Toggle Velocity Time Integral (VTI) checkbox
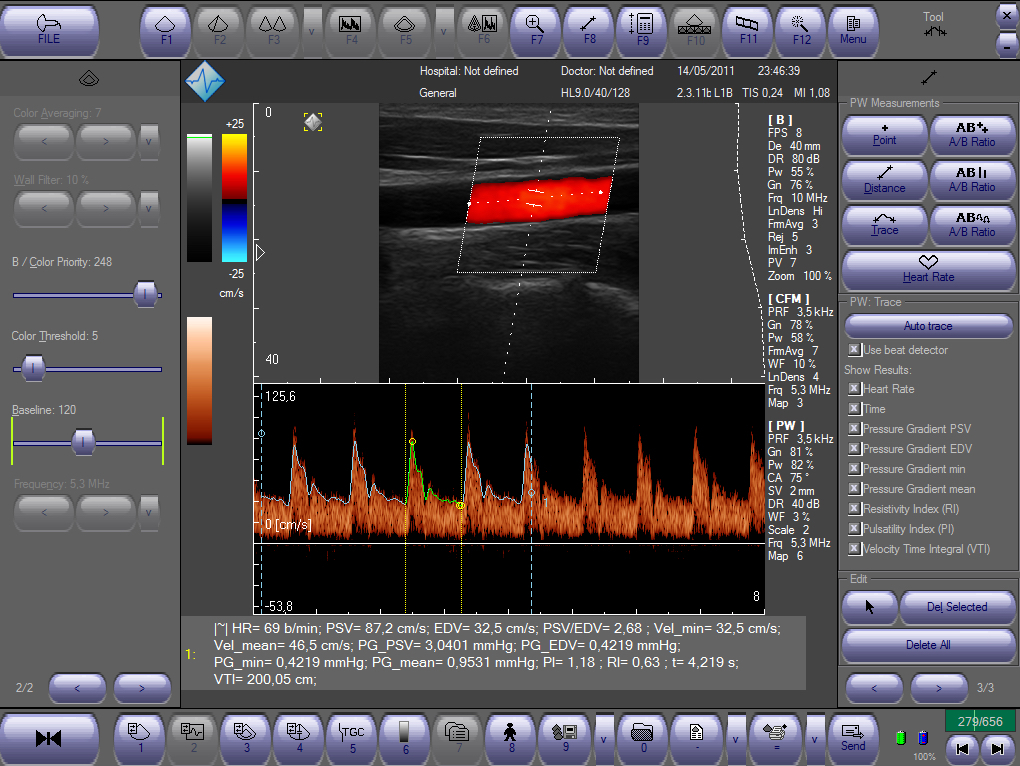The width and height of the screenshot is (1020, 766). click(854, 549)
